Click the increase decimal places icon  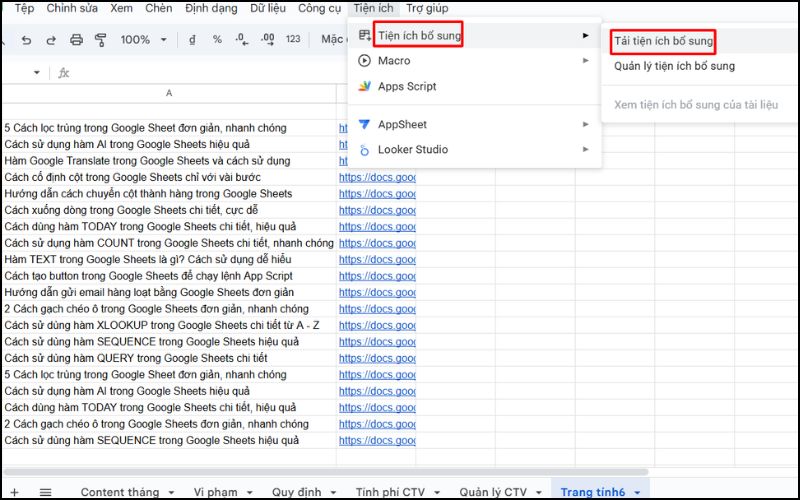(266, 40)
